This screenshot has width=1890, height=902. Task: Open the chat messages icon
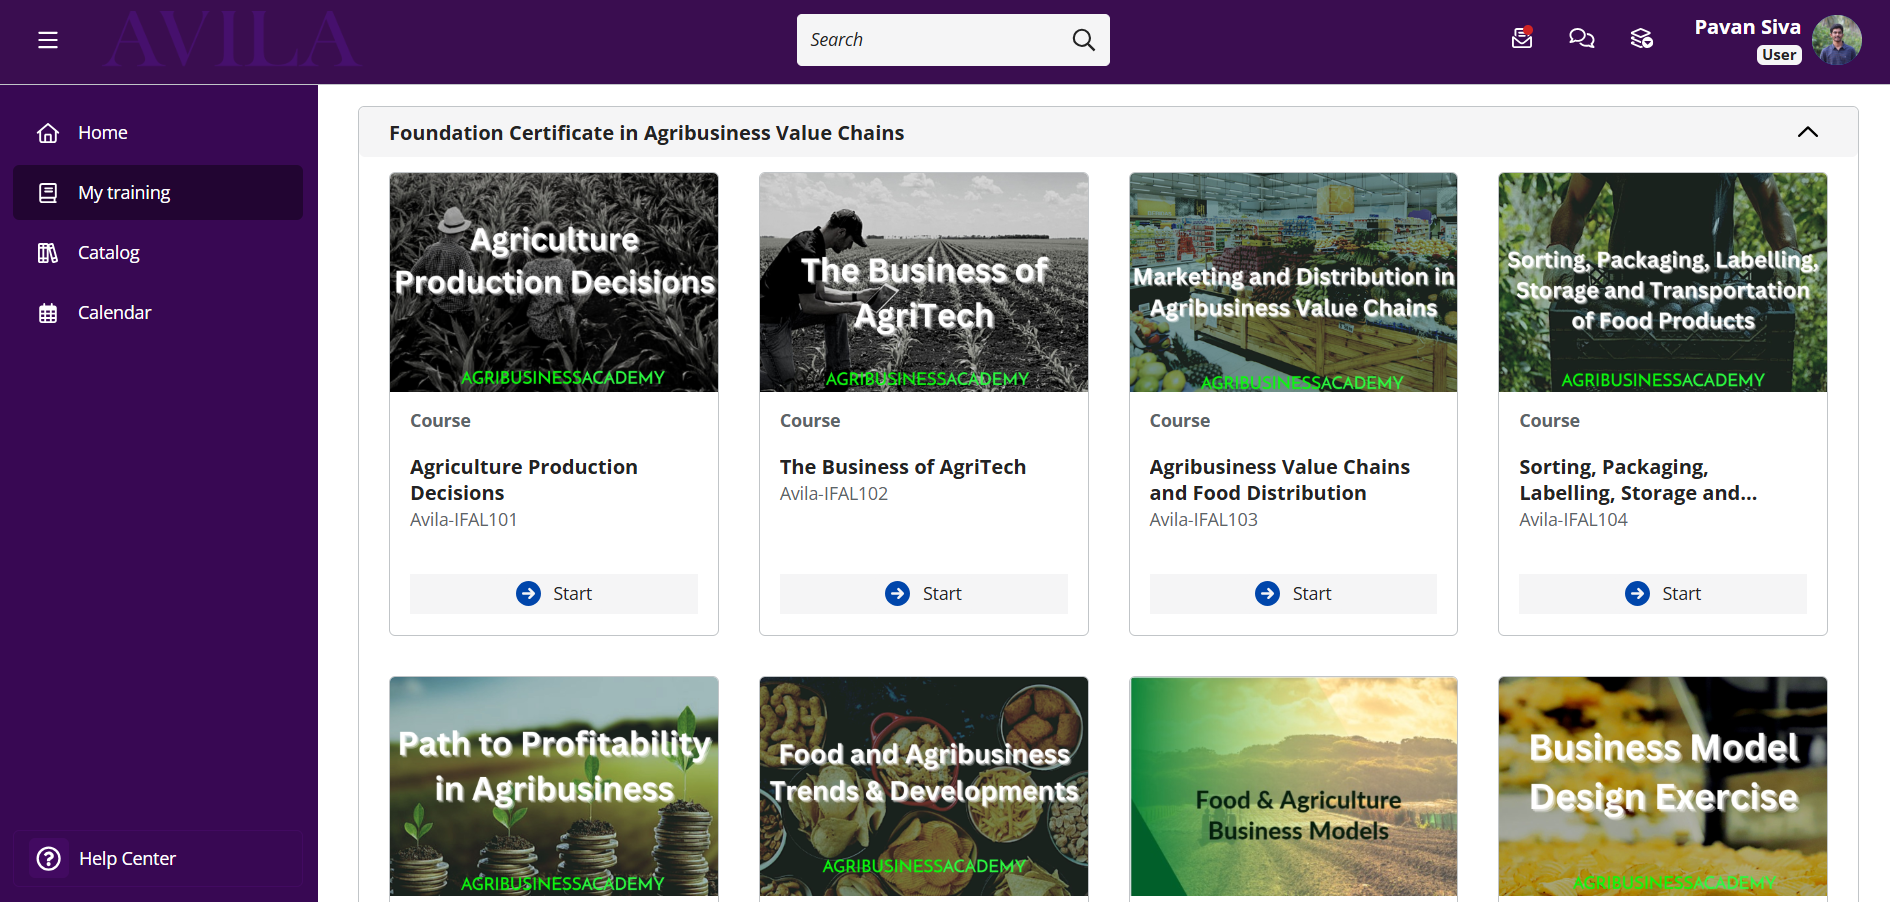pos(1582,39)
